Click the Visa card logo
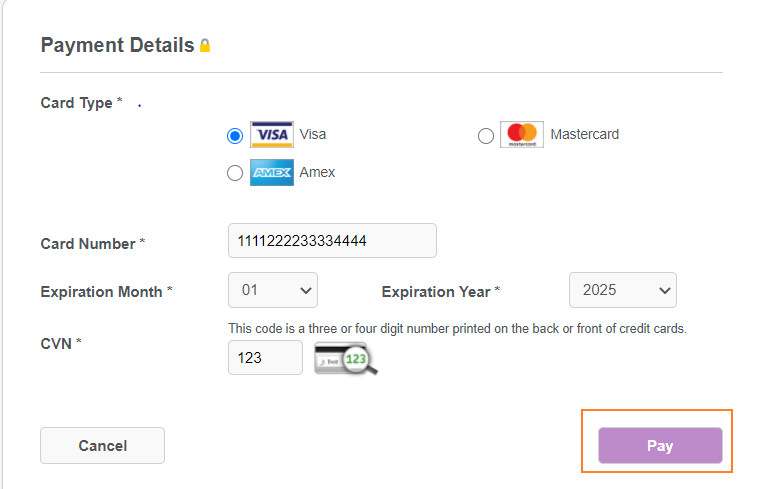Image resolution: width=757 pixels, height=489 pixels. point(271,134)
